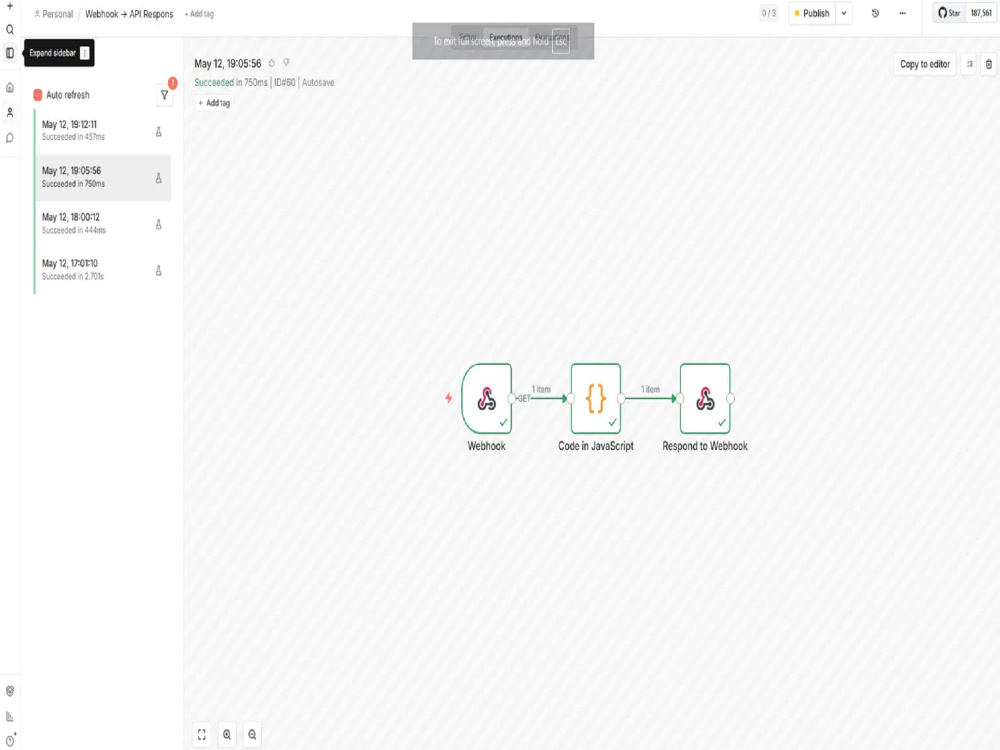Screen dimensions: 1000x750
Task: Open the Personal project breadcrumb
Action: pos(54,14)
